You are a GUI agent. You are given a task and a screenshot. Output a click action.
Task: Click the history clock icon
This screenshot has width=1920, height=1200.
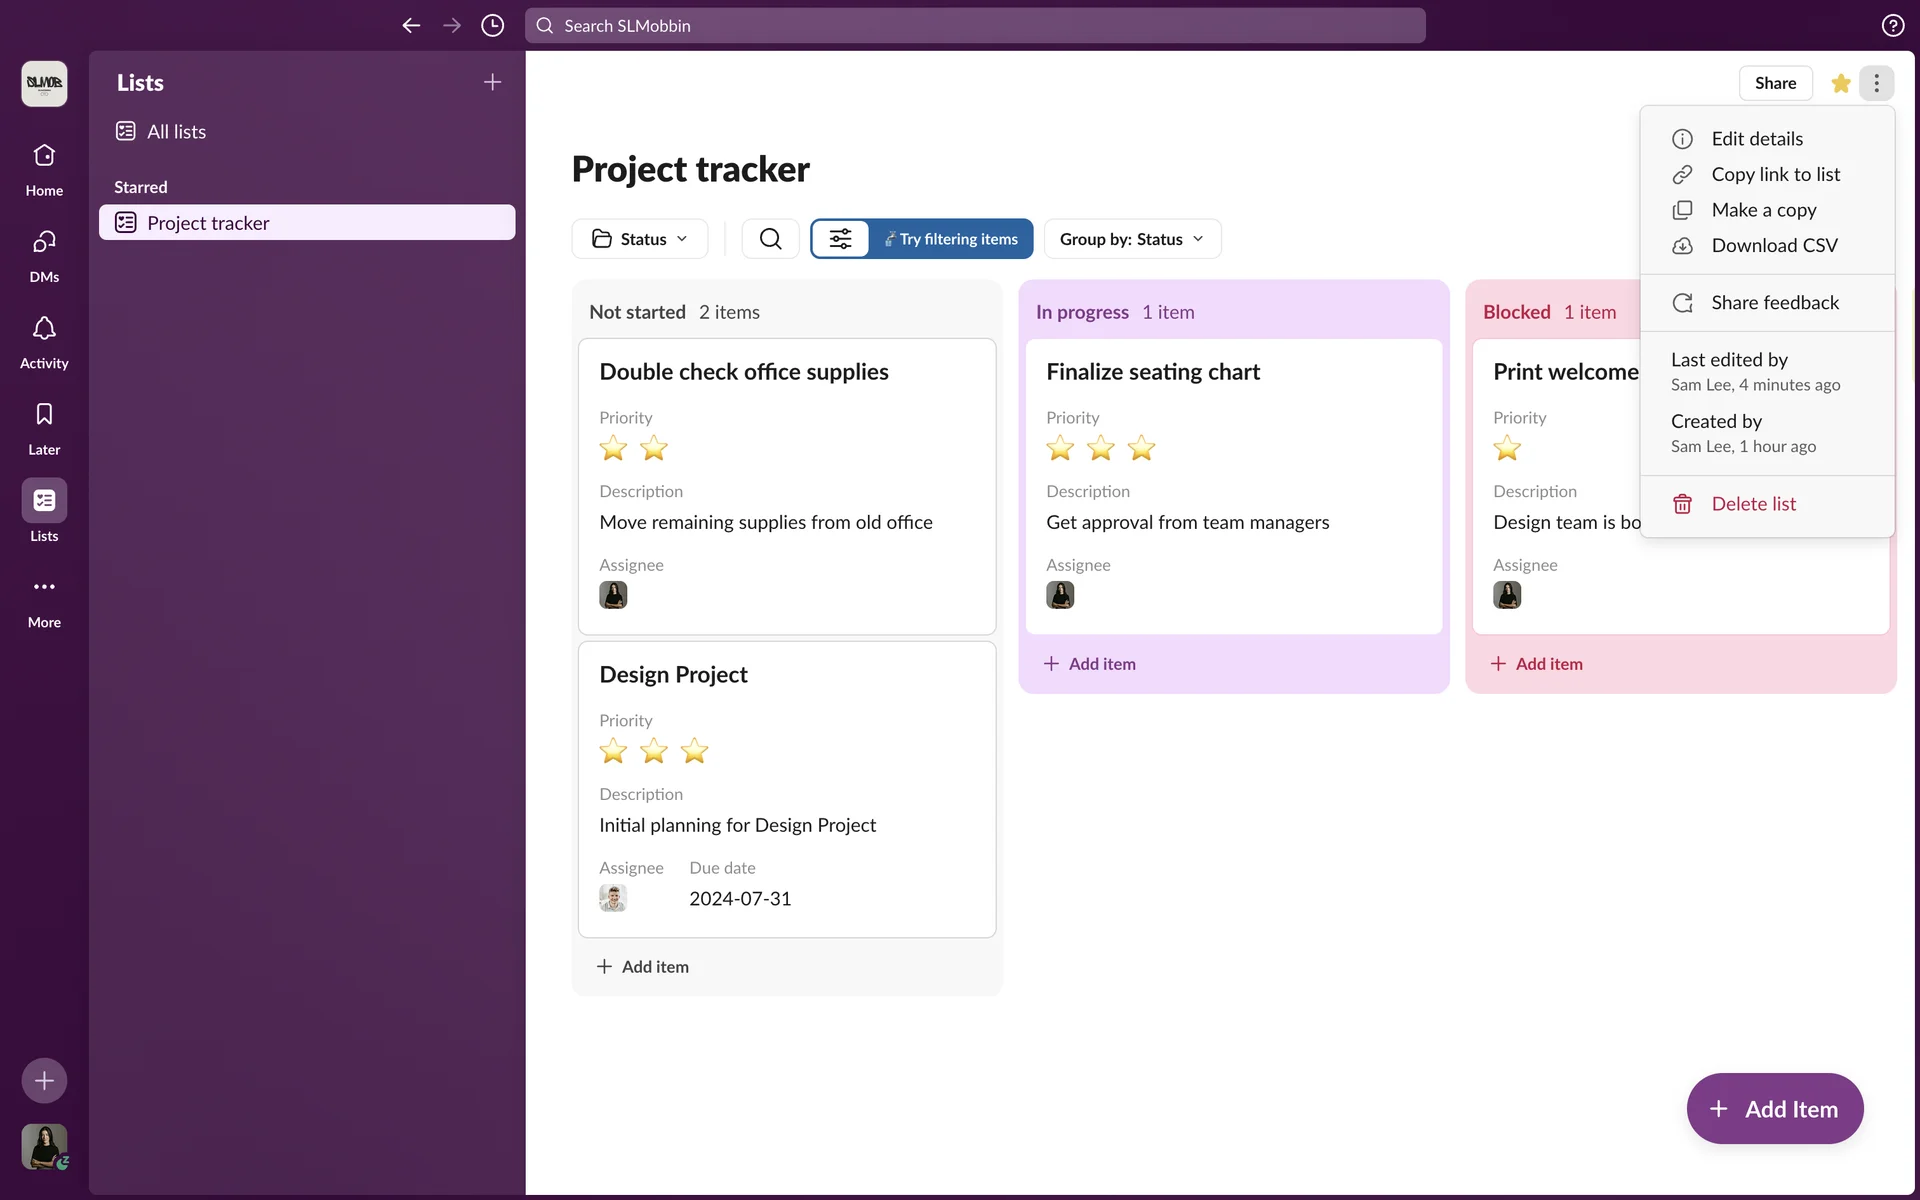(x=492, y=26)
